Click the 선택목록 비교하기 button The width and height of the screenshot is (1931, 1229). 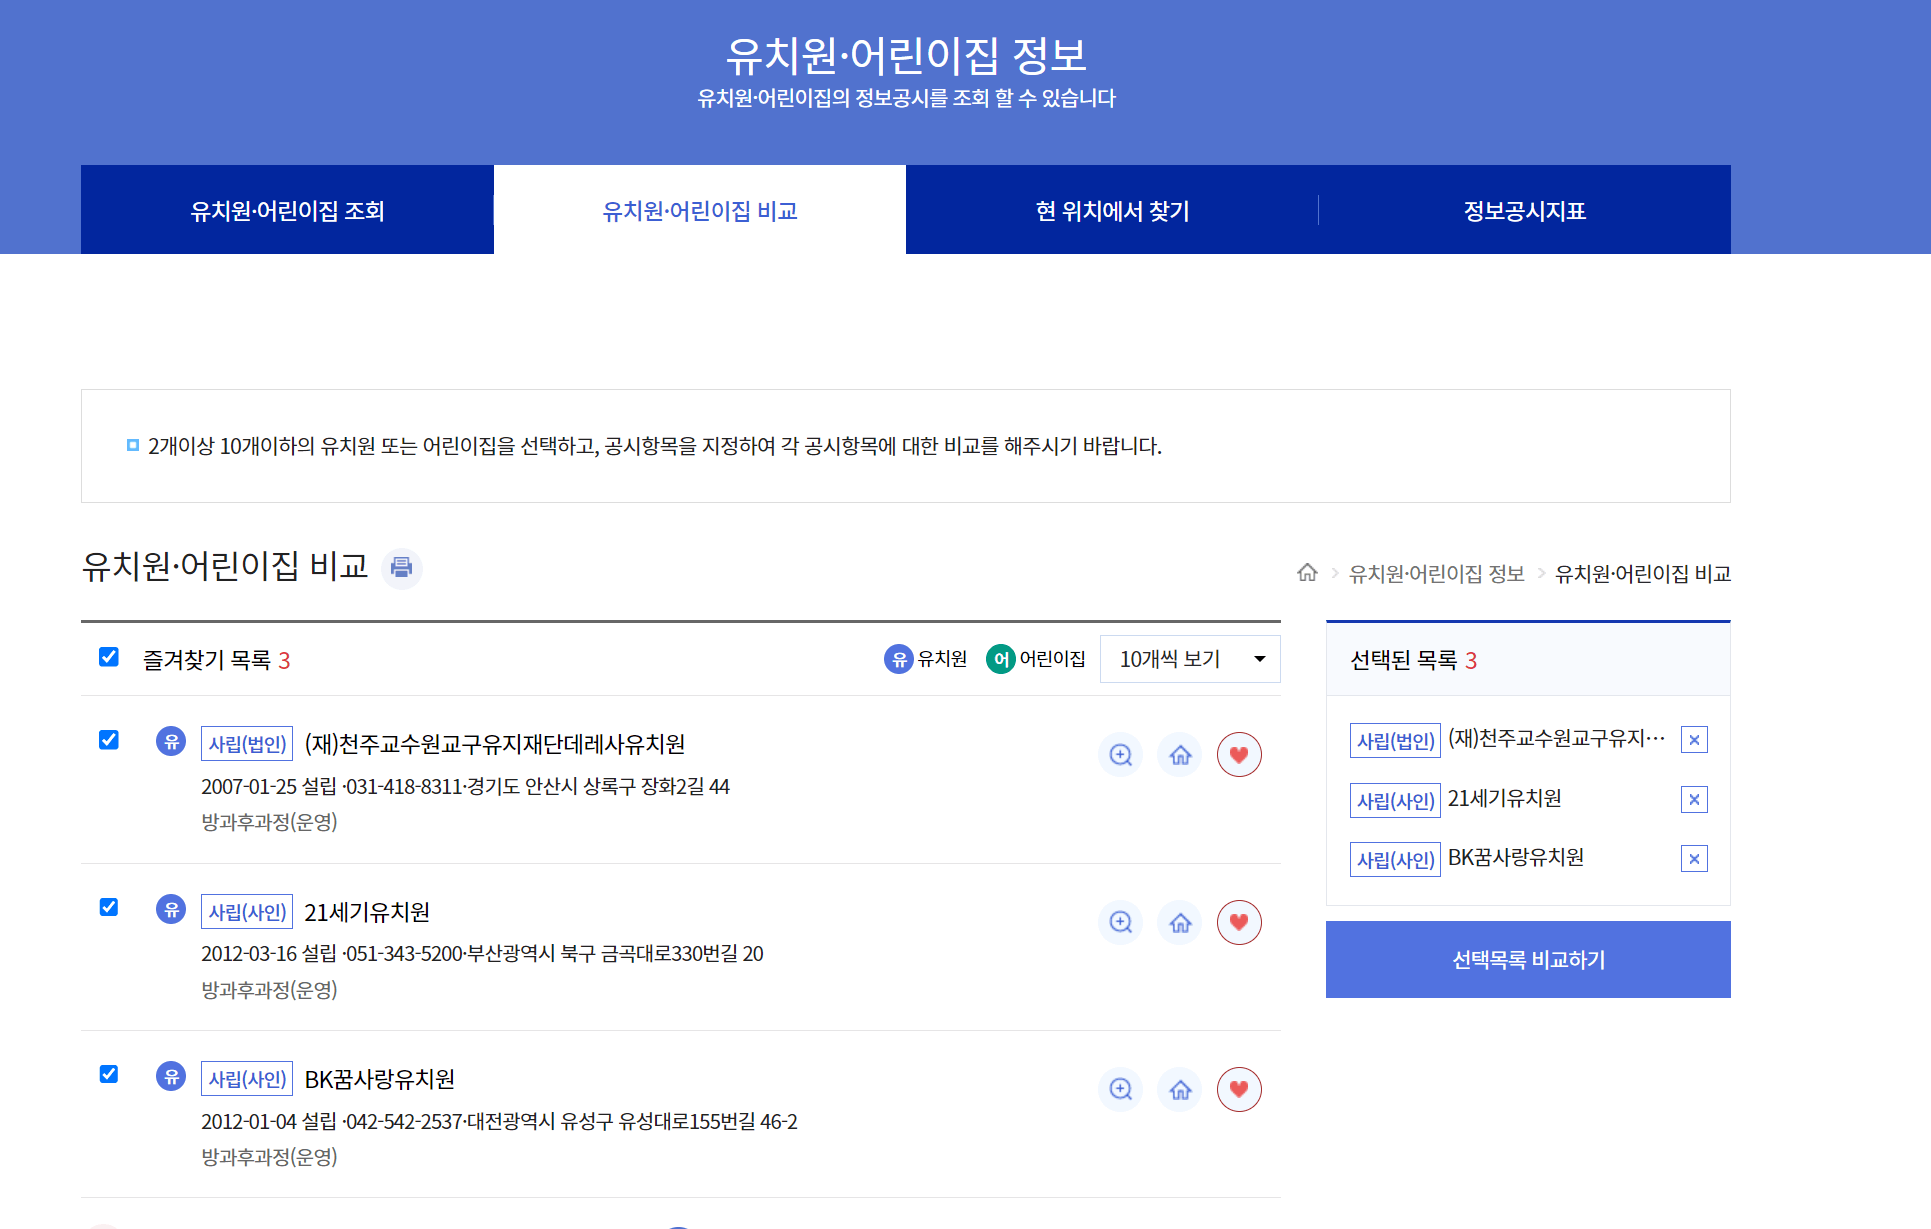pos(1527,959)
